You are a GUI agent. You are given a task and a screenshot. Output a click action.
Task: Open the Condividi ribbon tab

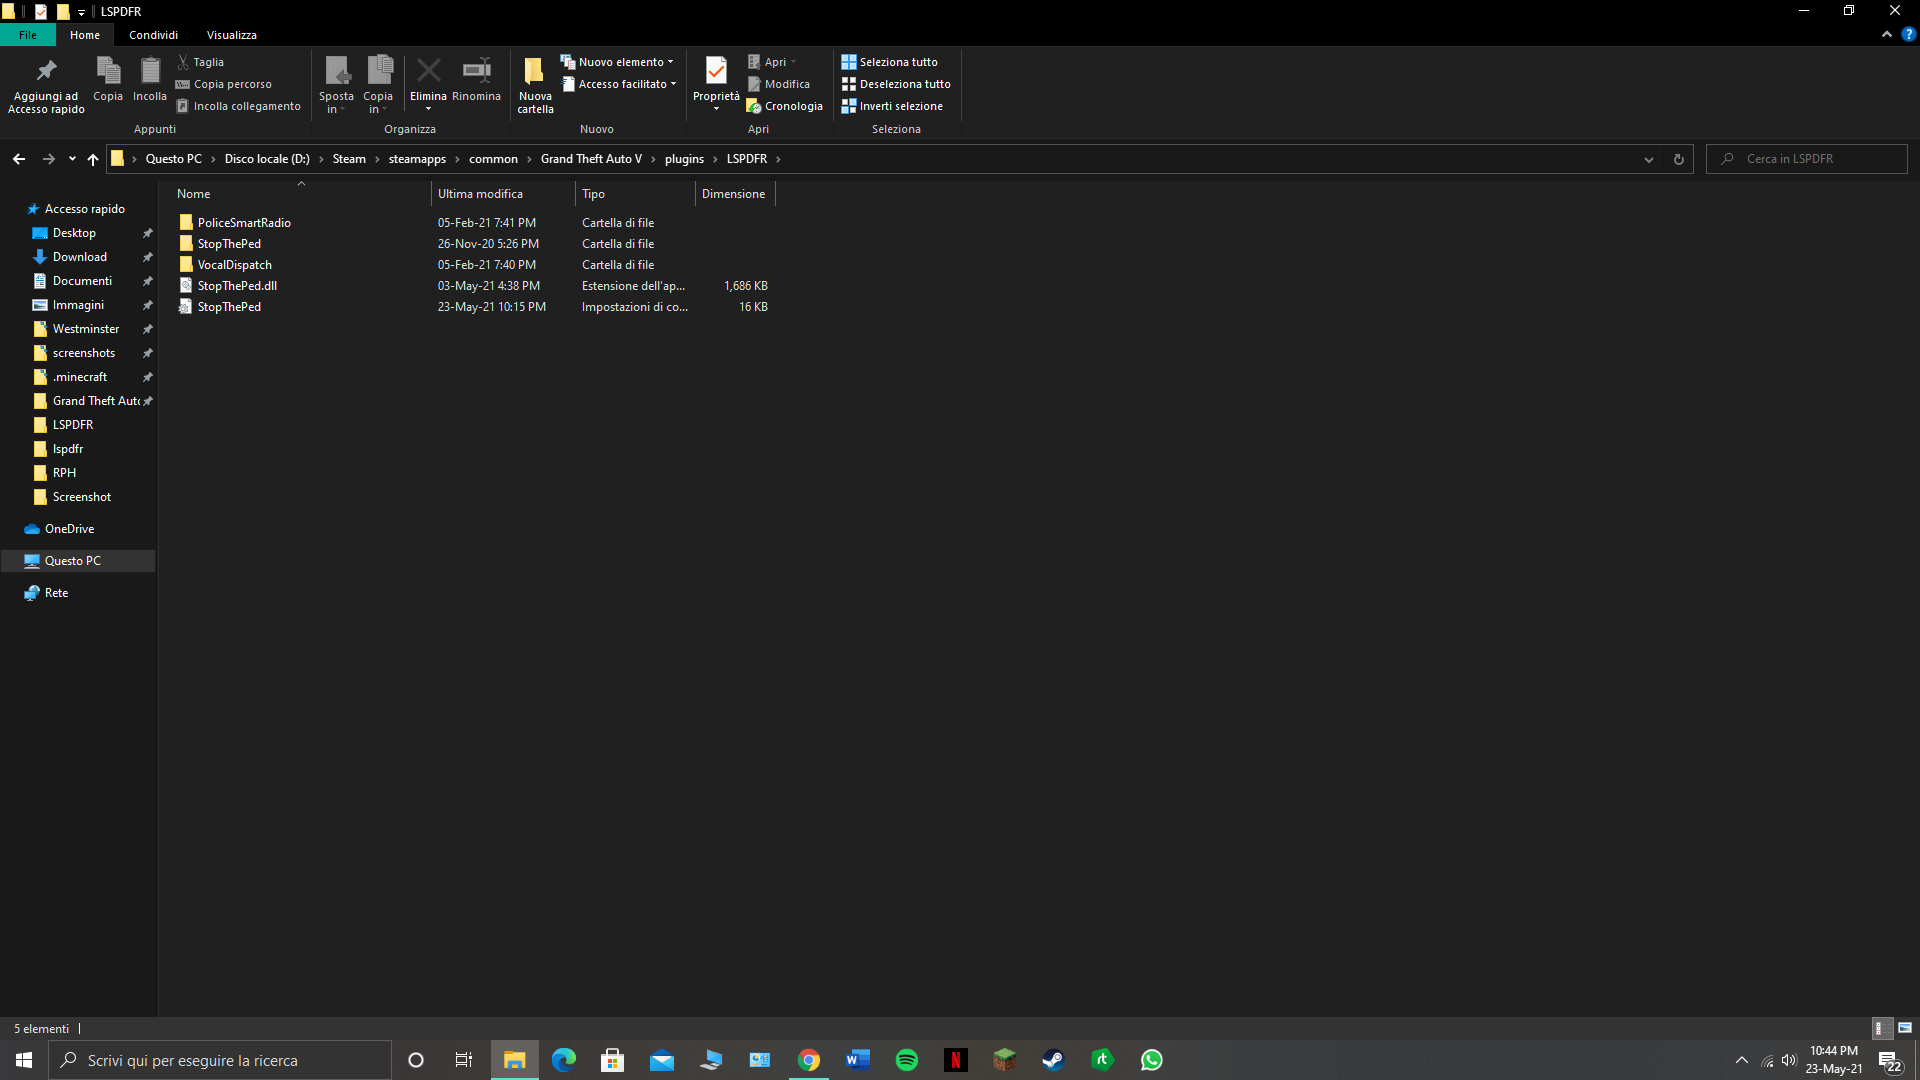[153, 35]
